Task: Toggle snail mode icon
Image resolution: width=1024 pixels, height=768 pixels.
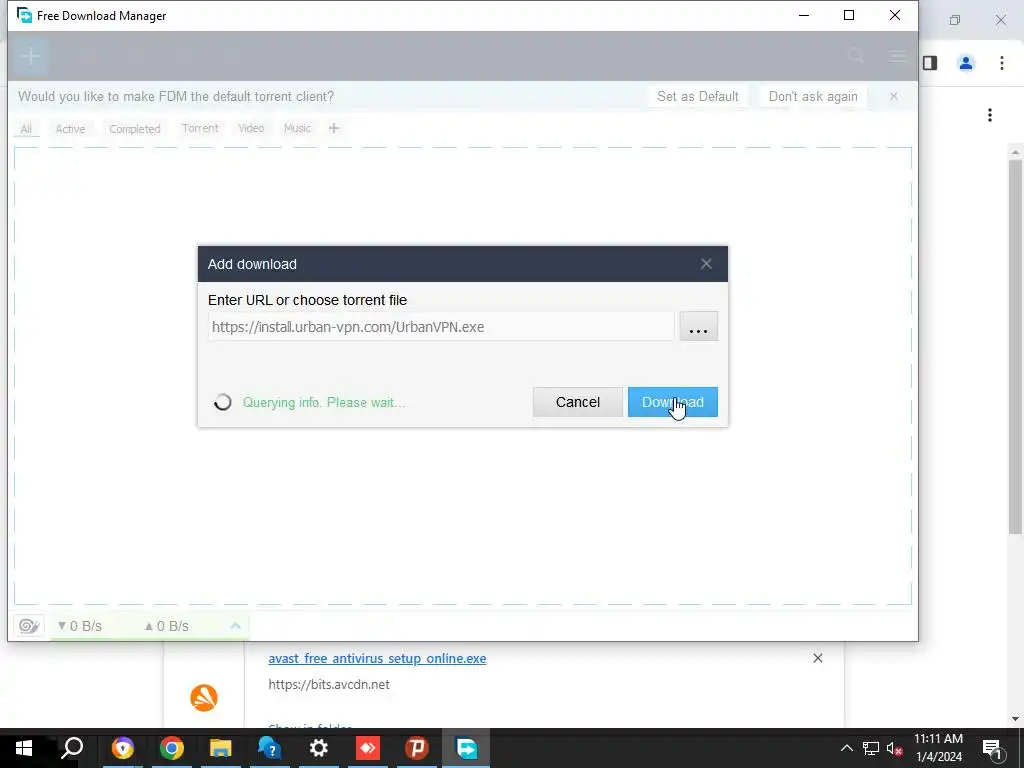Action: [29, 626]
